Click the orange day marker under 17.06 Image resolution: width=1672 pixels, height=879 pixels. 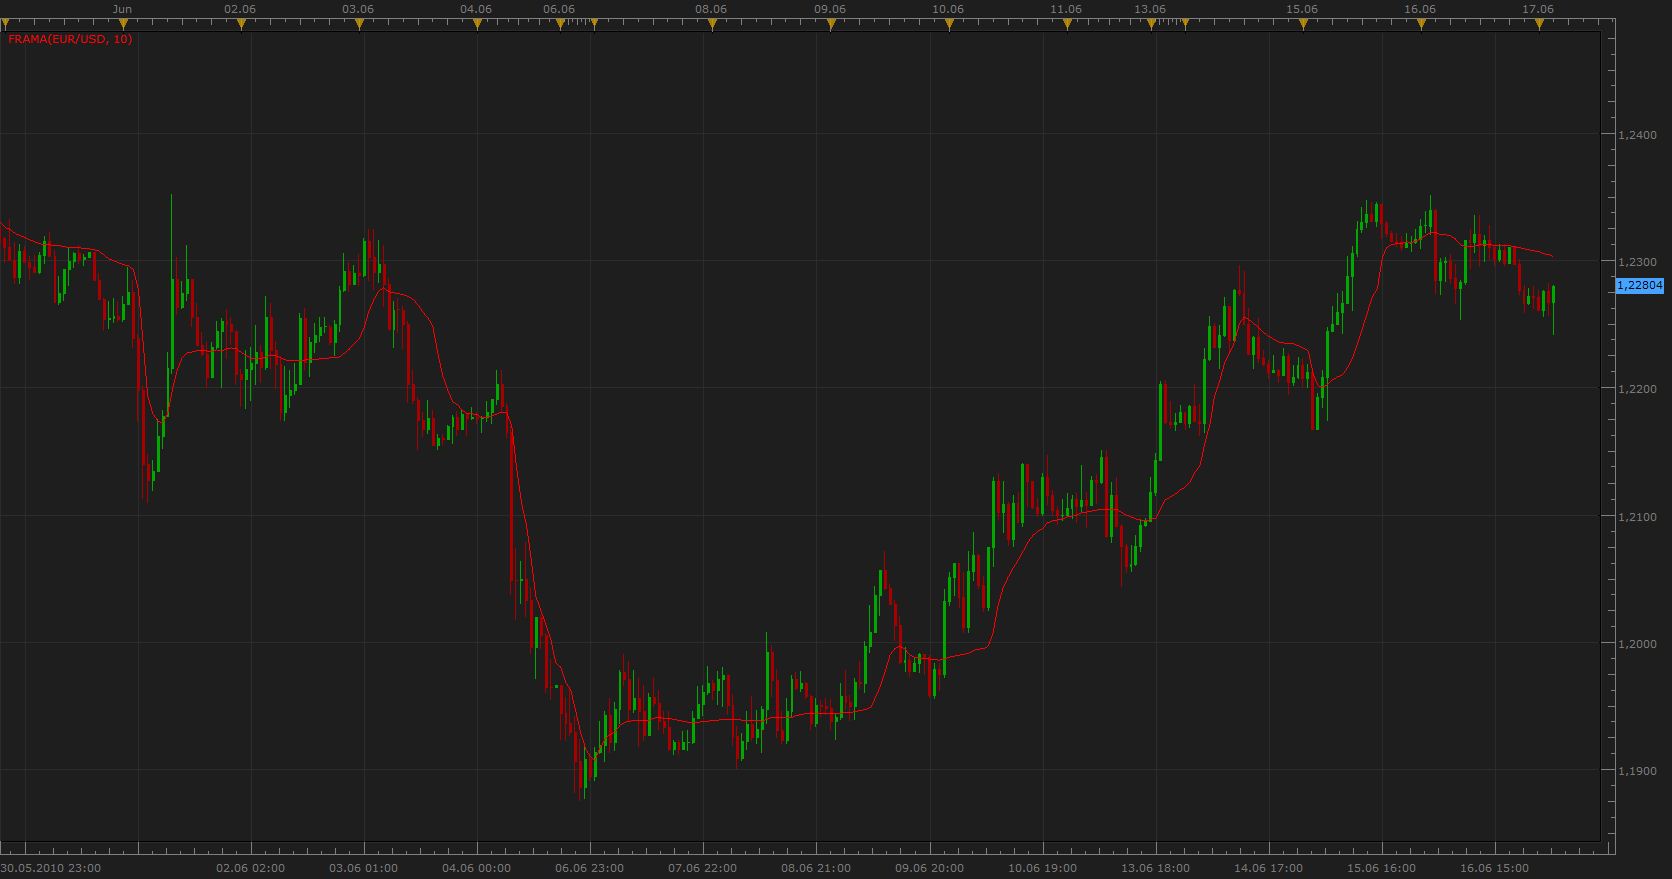[x=1539, y=25]
